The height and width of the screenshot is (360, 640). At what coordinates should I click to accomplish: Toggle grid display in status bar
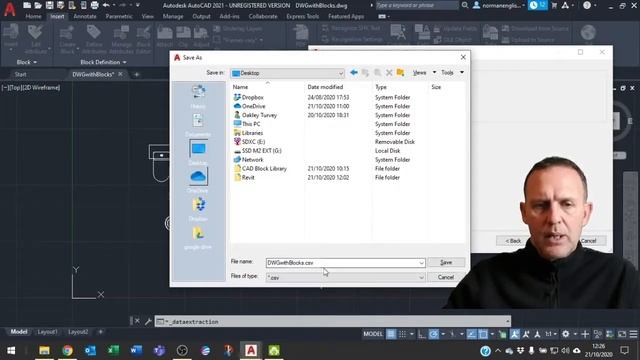391,334
